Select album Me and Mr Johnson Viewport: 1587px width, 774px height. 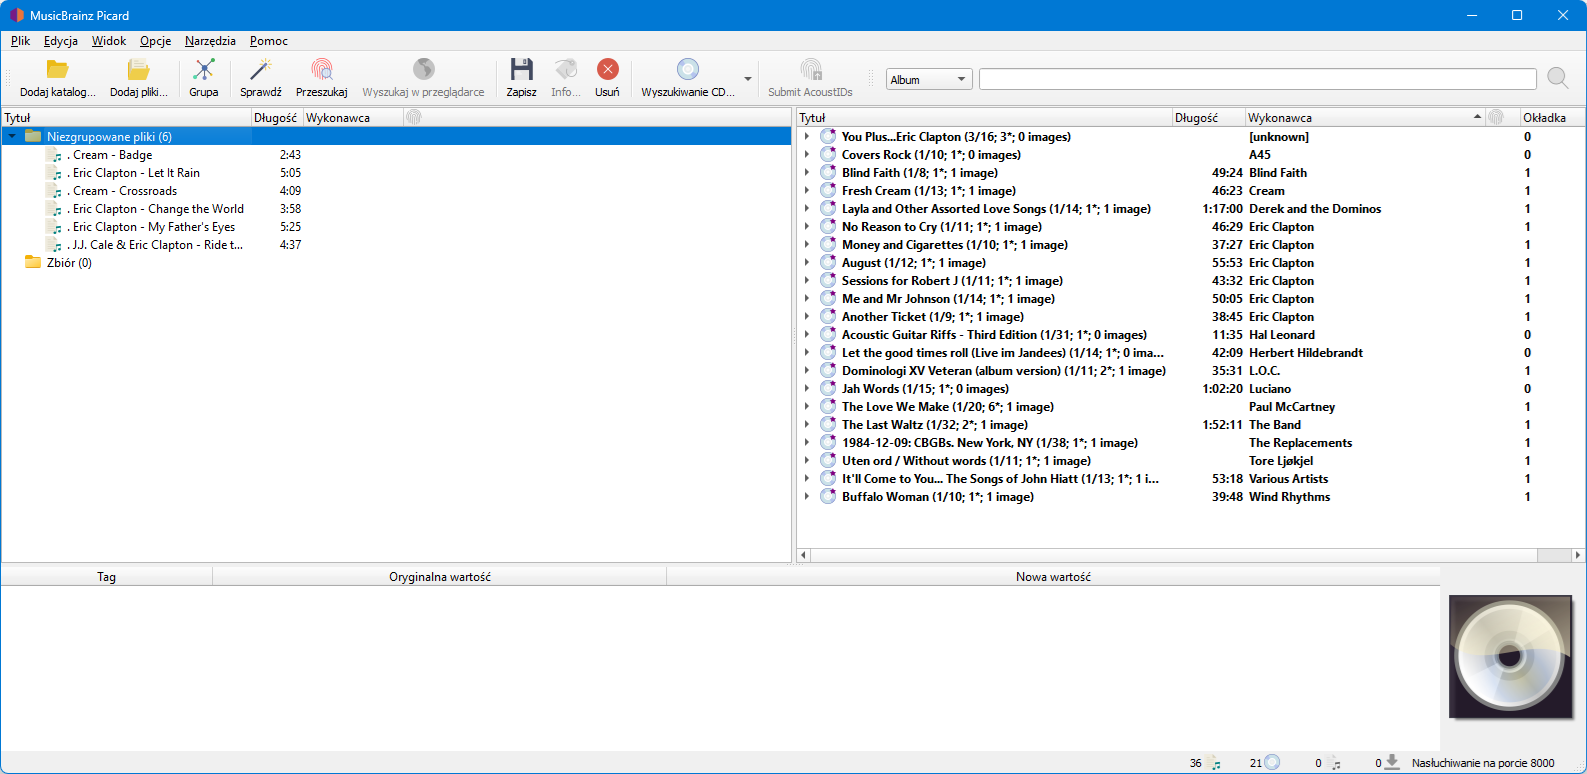(948, 298)
